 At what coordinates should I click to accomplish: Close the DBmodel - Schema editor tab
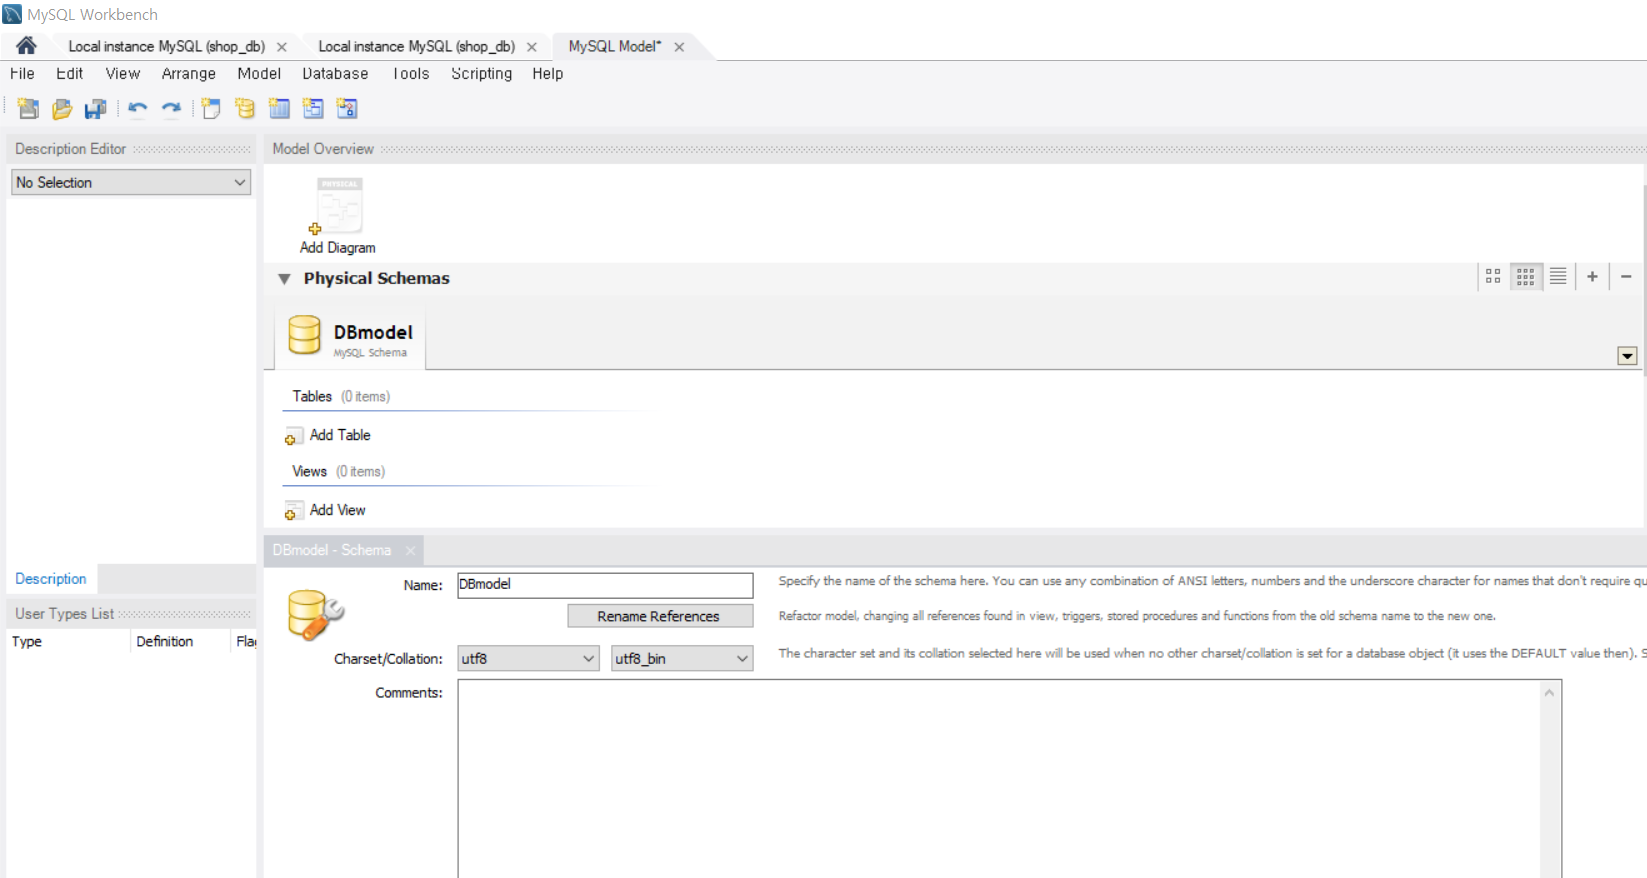click(410, 550)
